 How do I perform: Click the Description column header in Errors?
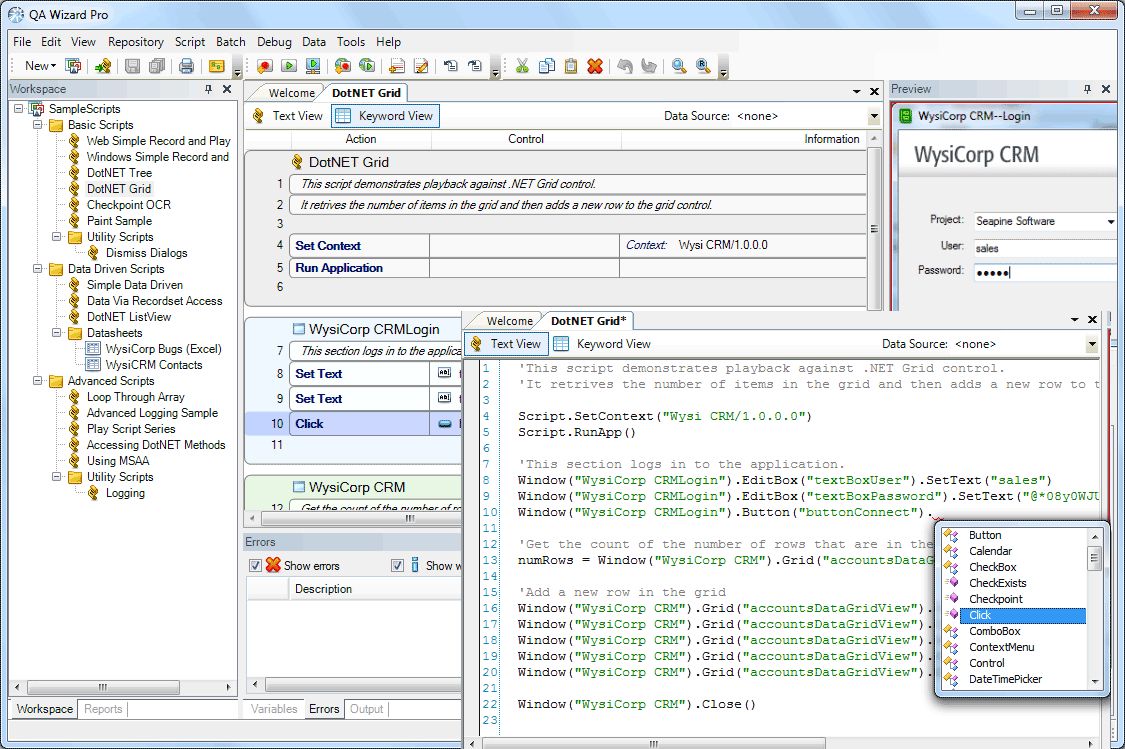click(323, 589)
